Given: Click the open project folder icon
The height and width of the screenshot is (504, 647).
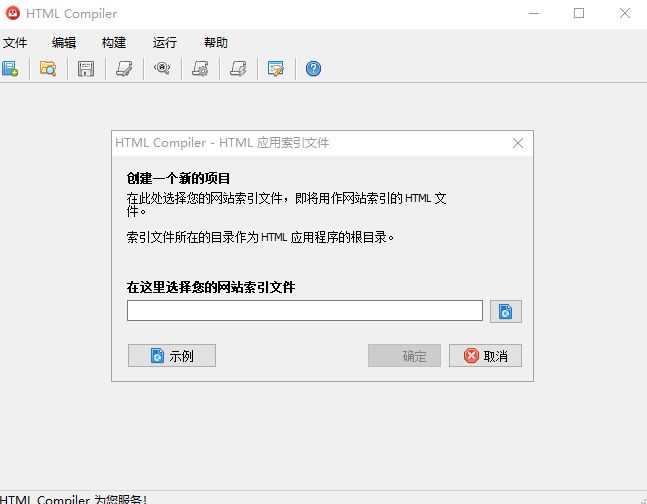Looking at the screenshot, I should pos(47,69).
